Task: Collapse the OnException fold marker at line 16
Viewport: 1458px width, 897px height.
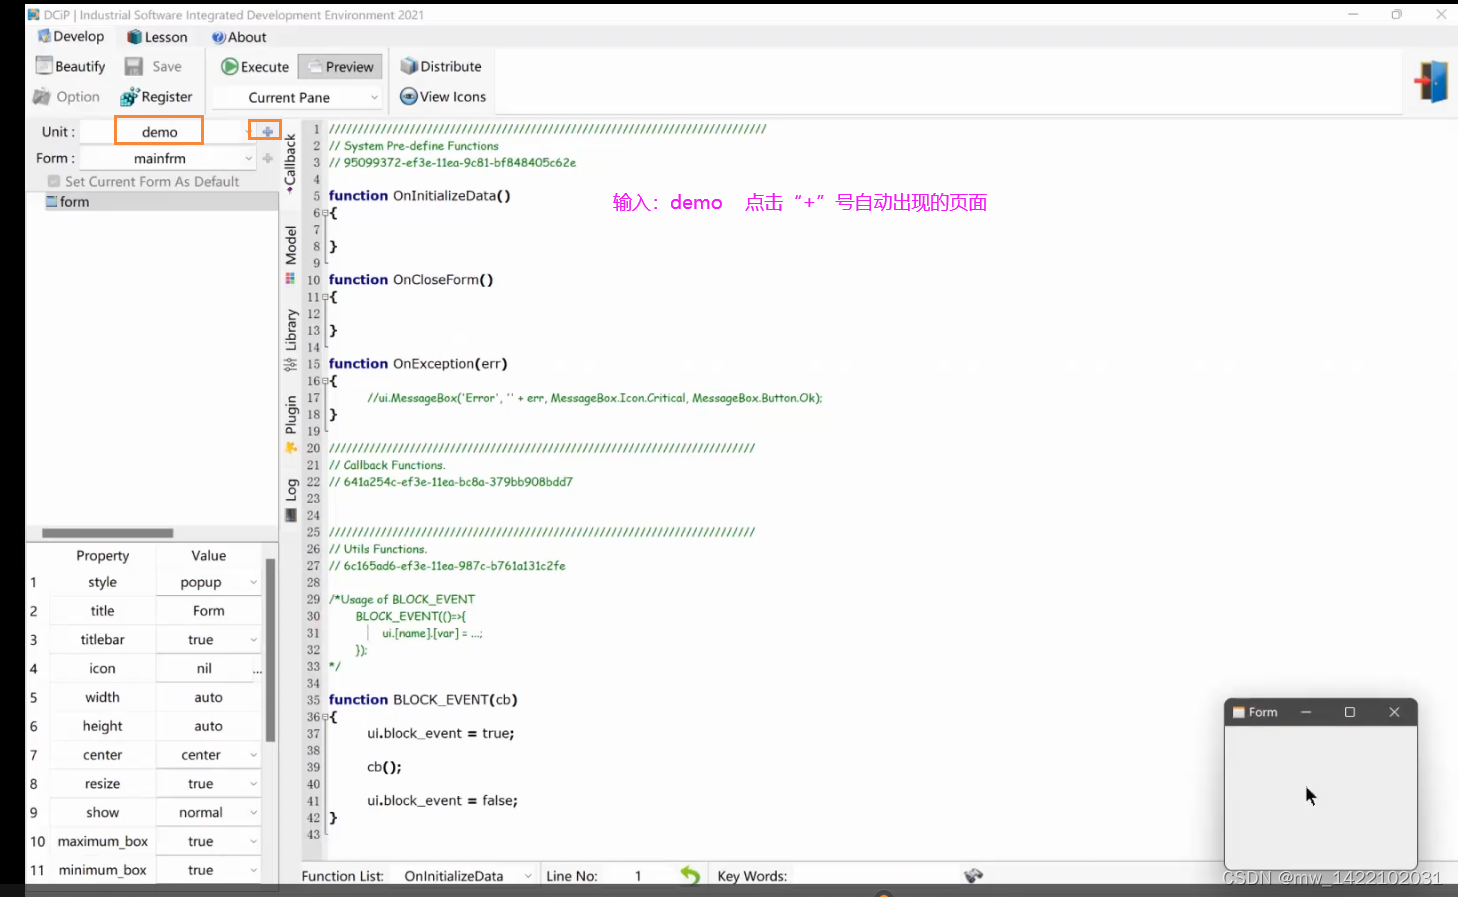Action: (325, 381)
